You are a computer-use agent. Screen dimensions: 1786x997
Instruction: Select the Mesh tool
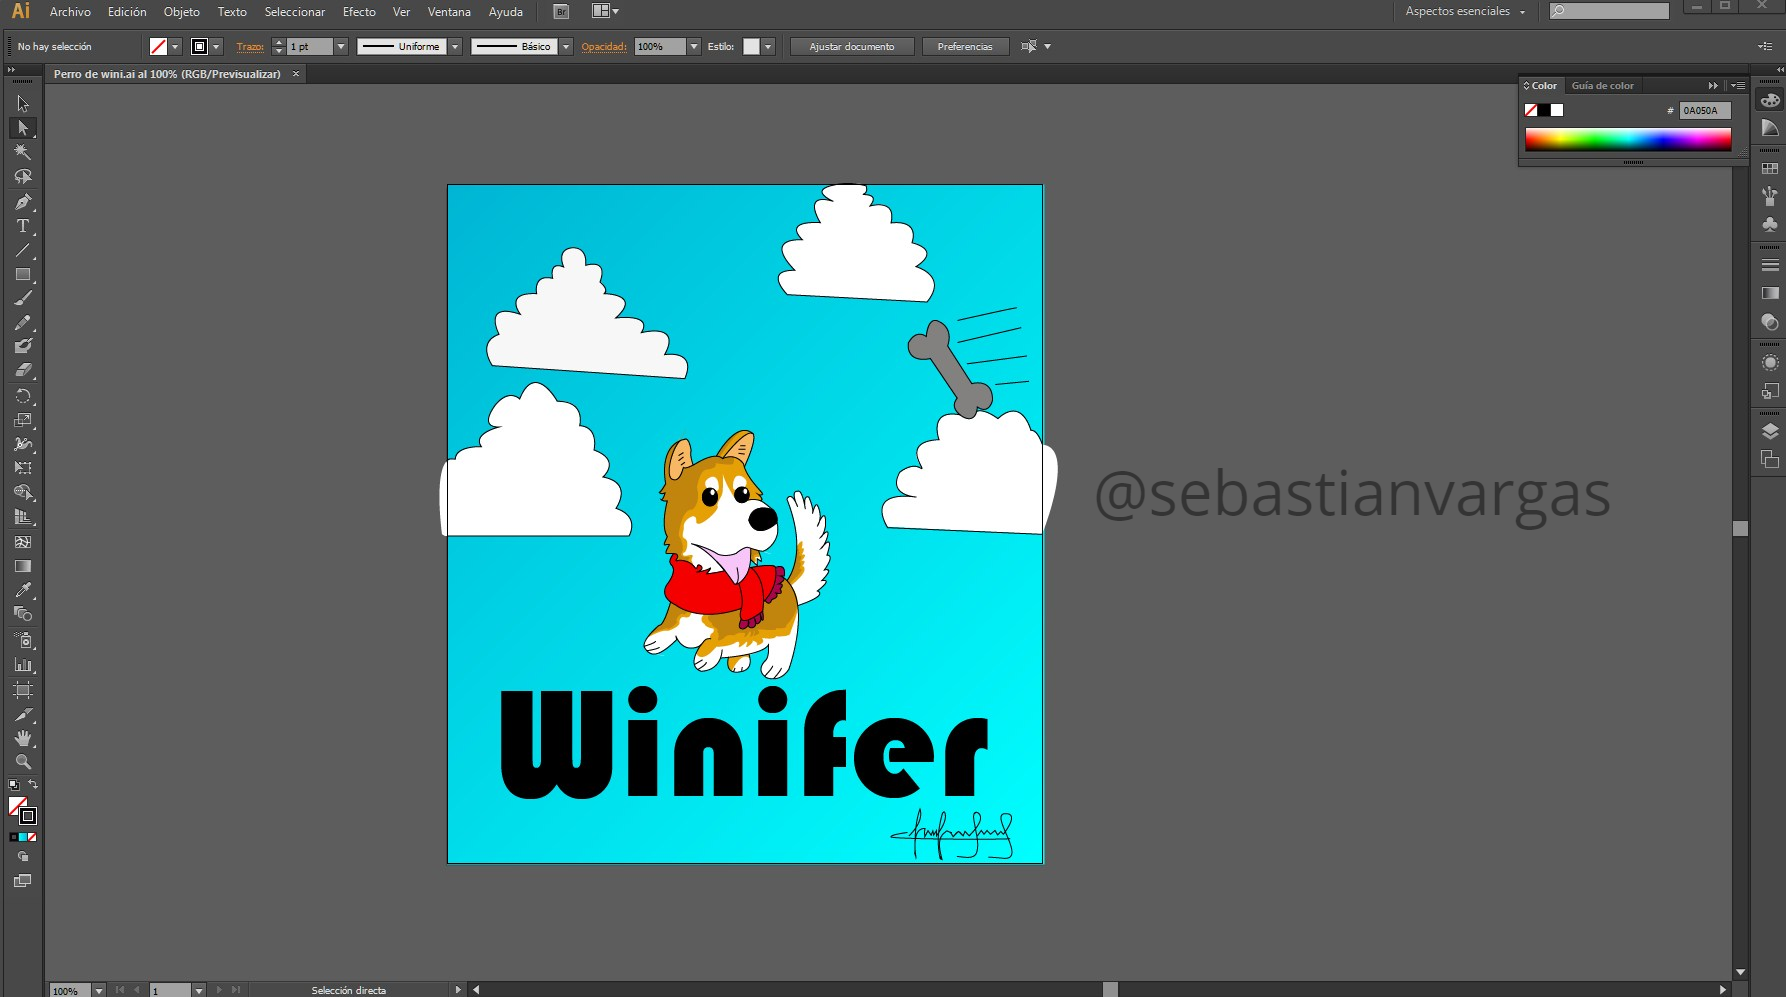click(23, 542)
